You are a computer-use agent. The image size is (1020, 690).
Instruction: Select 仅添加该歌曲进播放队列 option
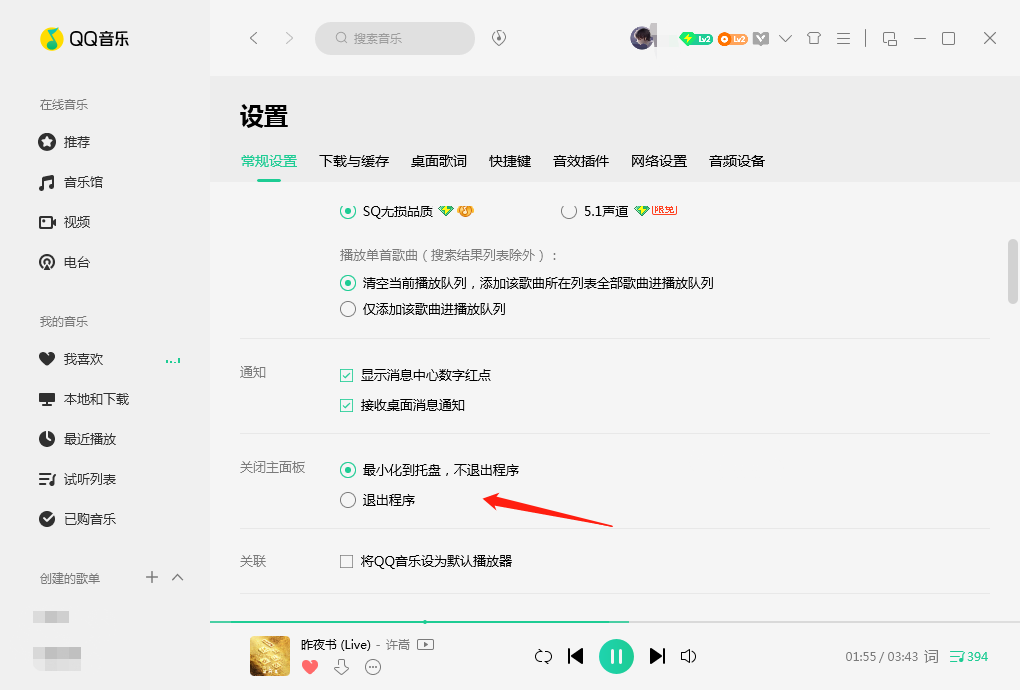pyautogui.click(x=348, y=309)
